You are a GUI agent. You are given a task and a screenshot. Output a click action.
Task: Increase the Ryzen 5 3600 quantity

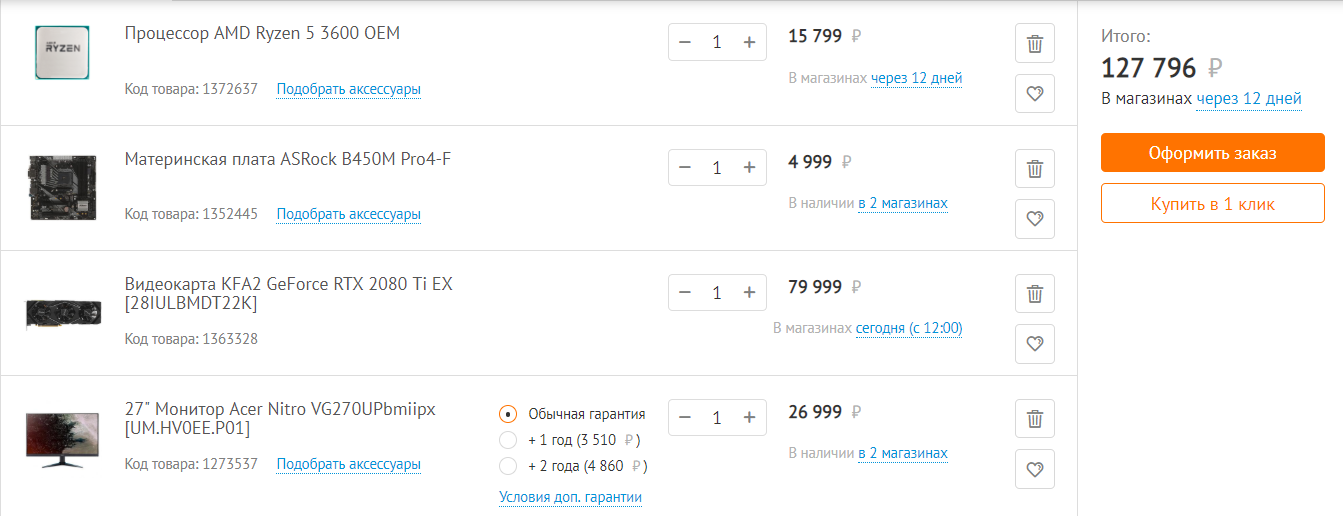coord(749,42)
